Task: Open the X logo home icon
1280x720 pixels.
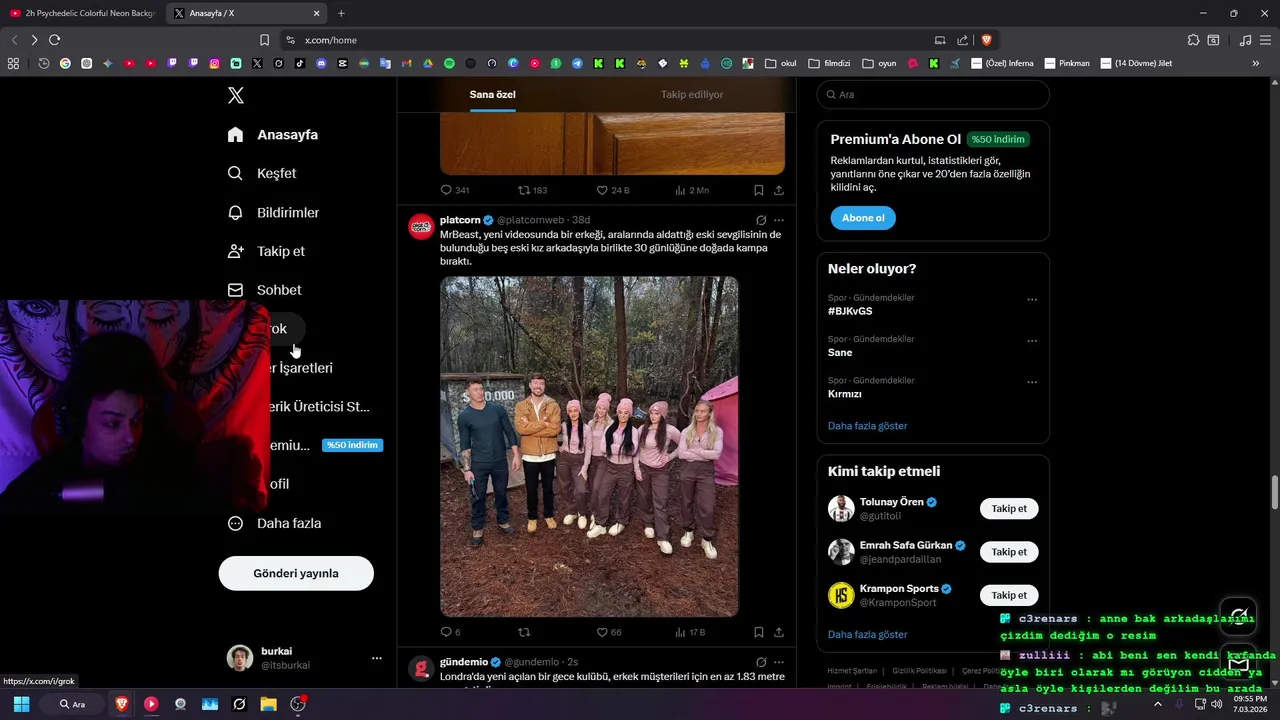Action: tap(235, 95)
